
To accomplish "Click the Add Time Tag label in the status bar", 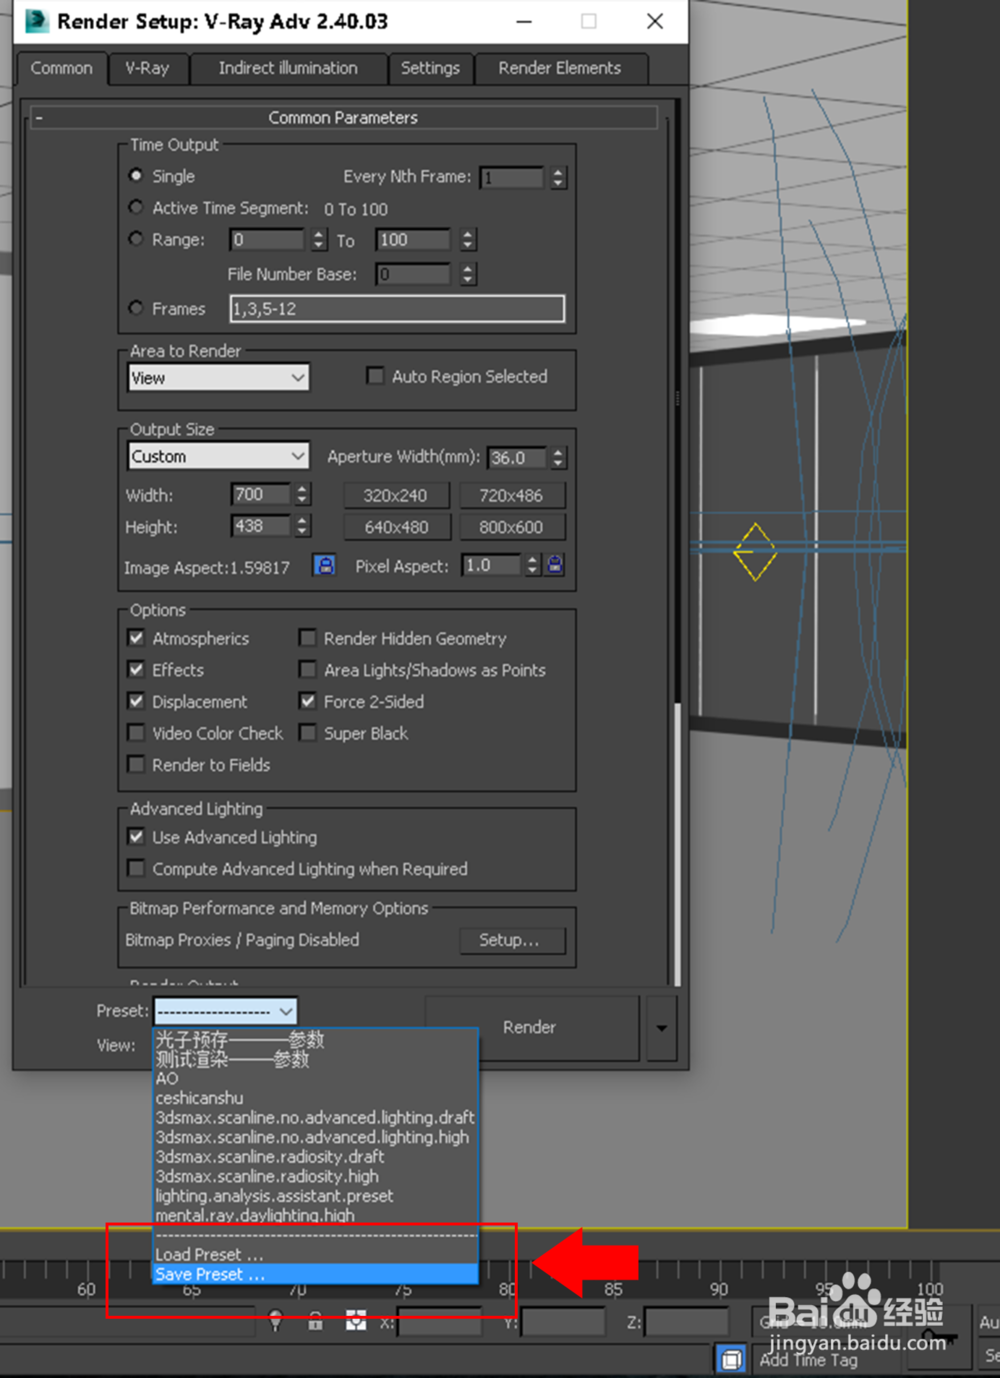I will (808, 1360).
